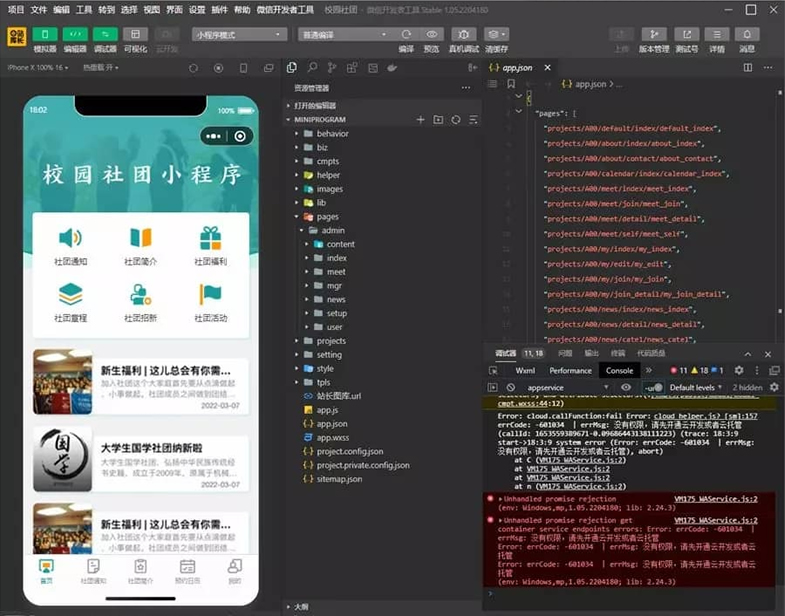785x616 pixels.
Task: Detach the simulator window icon
Action: 269,68
